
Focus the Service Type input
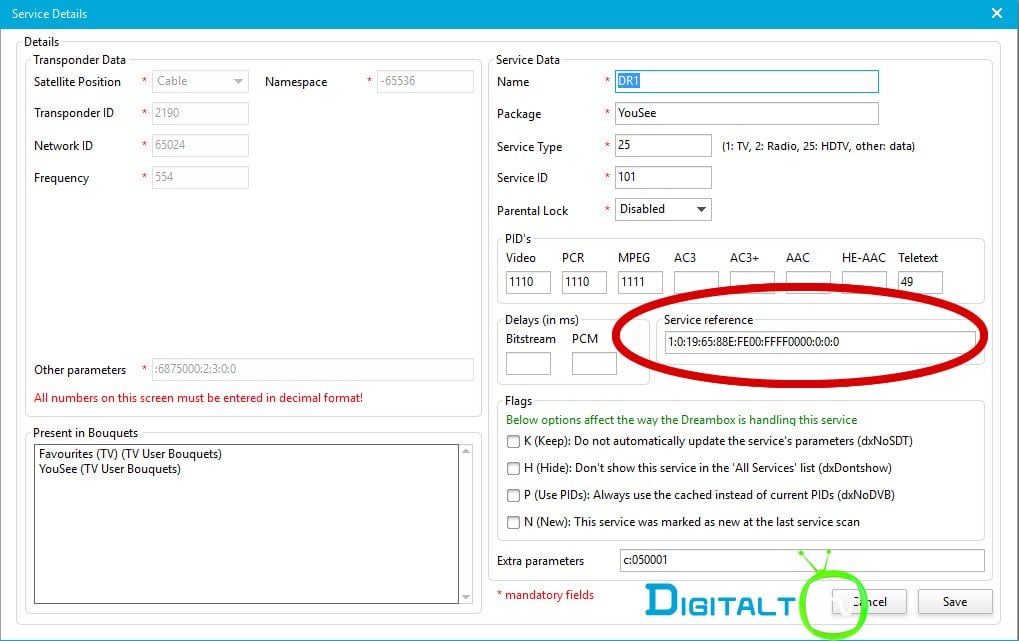(x=663, y=145)
